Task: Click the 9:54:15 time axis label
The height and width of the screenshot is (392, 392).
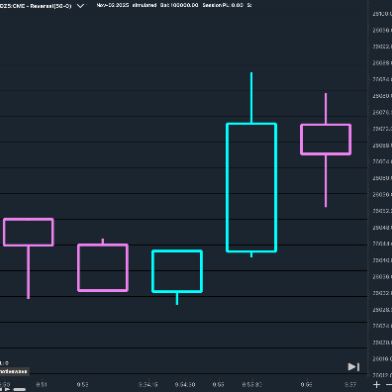Action: tap(148, 385)
